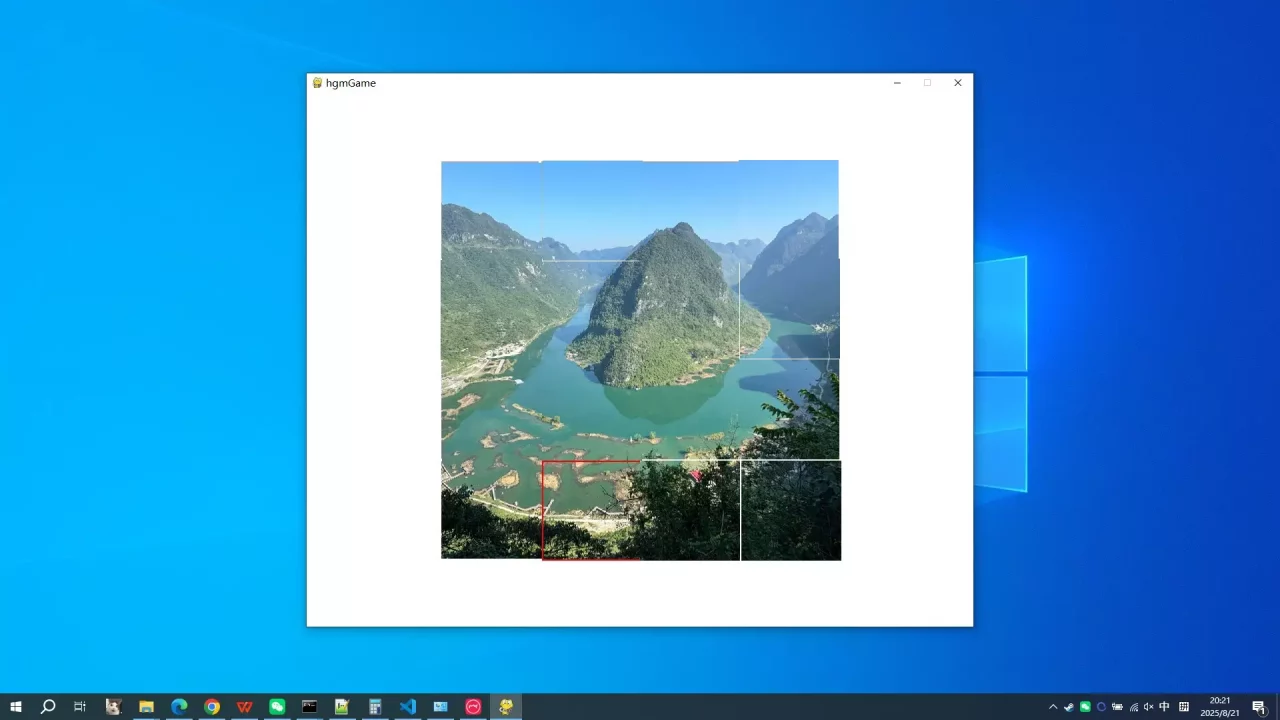Open the Start menu
This screenshot has height=720, width=1280.
16,707
